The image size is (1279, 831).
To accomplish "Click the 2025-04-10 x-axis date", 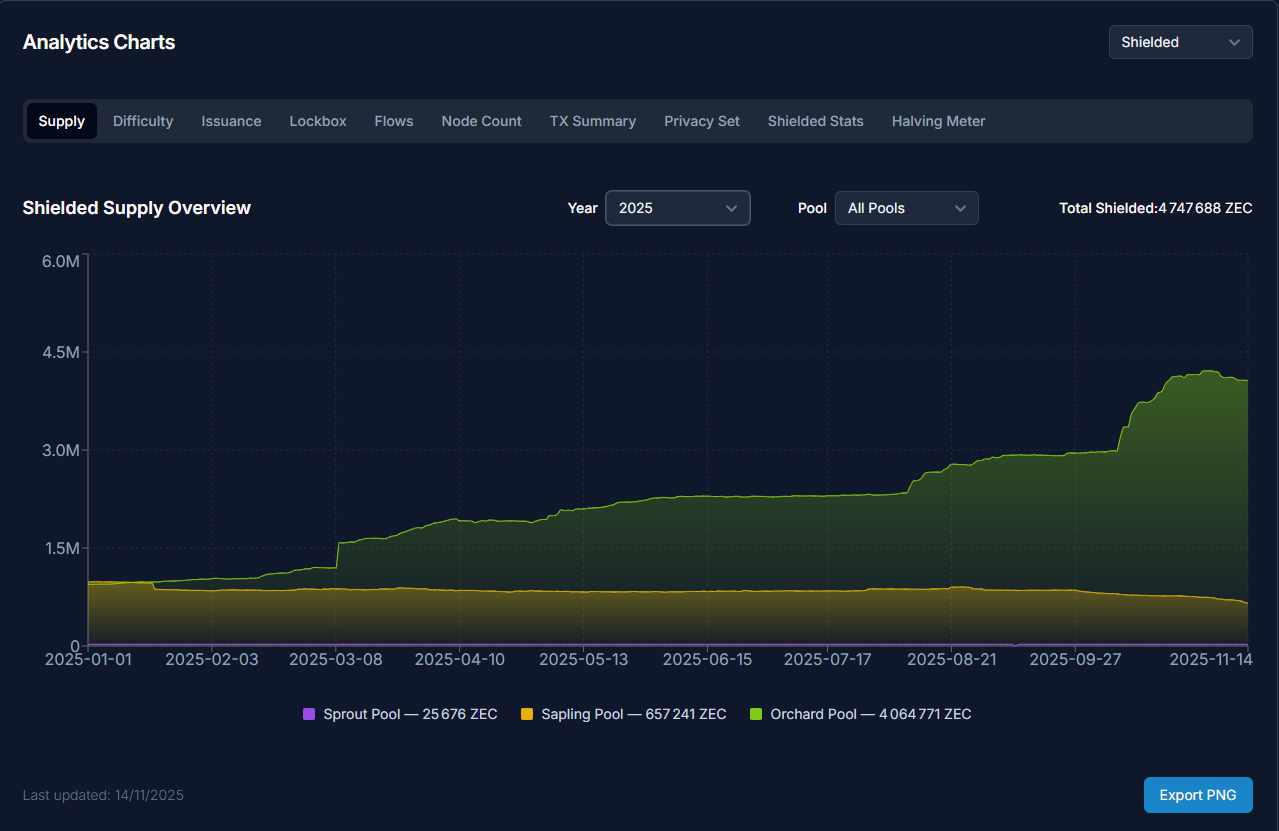I will click(460, 659).
